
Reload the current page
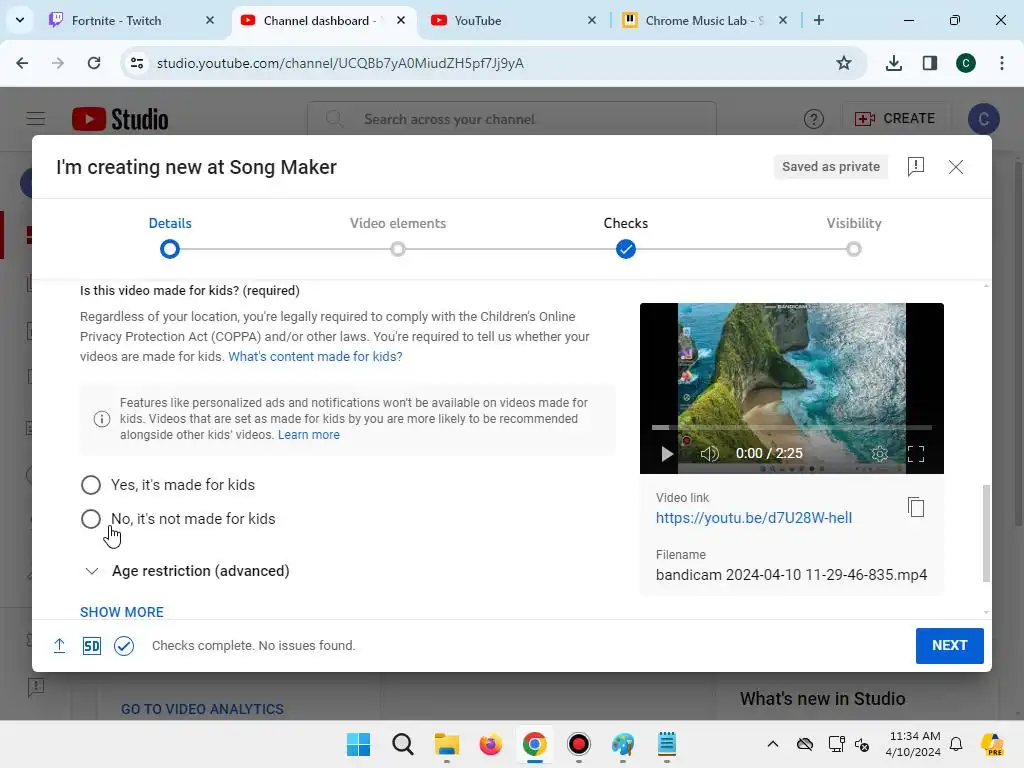94,63
